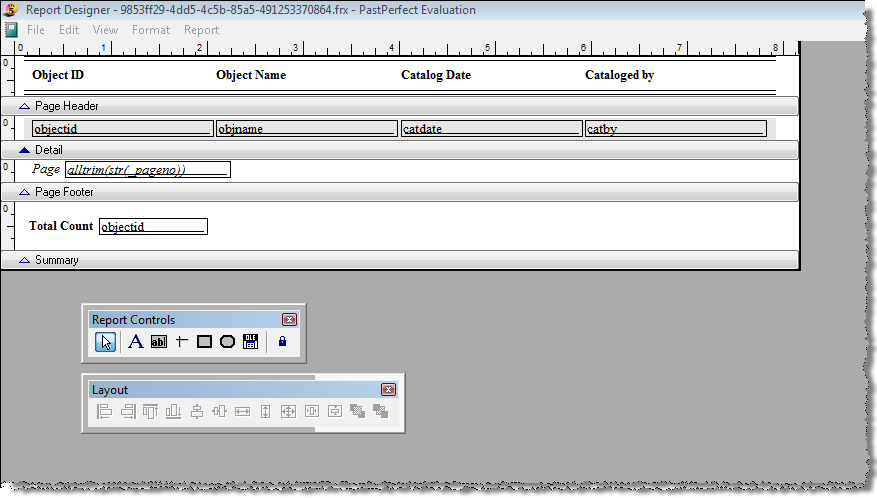Toggle the Button Lock padlock
This screenshot has width=877, height=498.
point(282,341)
